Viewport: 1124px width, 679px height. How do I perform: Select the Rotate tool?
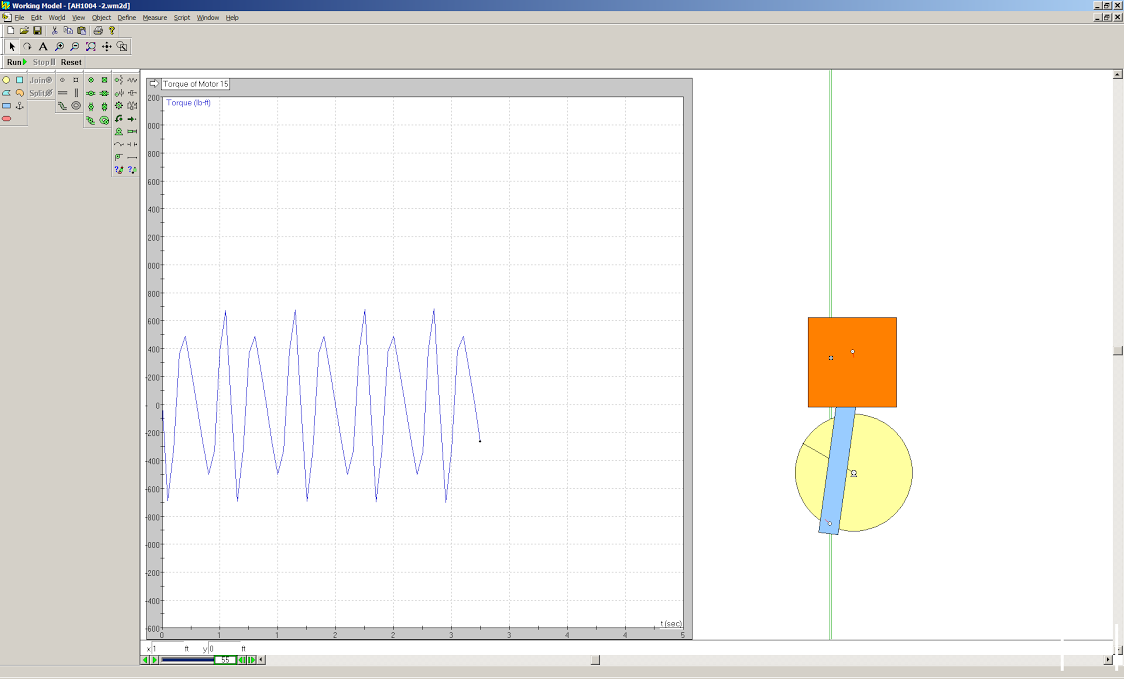click(x=27, y=47)
